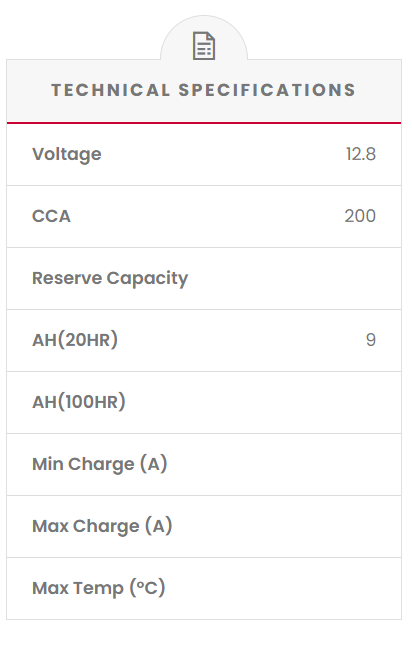Select the Max Temp (°C) row
Image resolution: width=412 pixels, height=647 pixels.
point(204,588)
